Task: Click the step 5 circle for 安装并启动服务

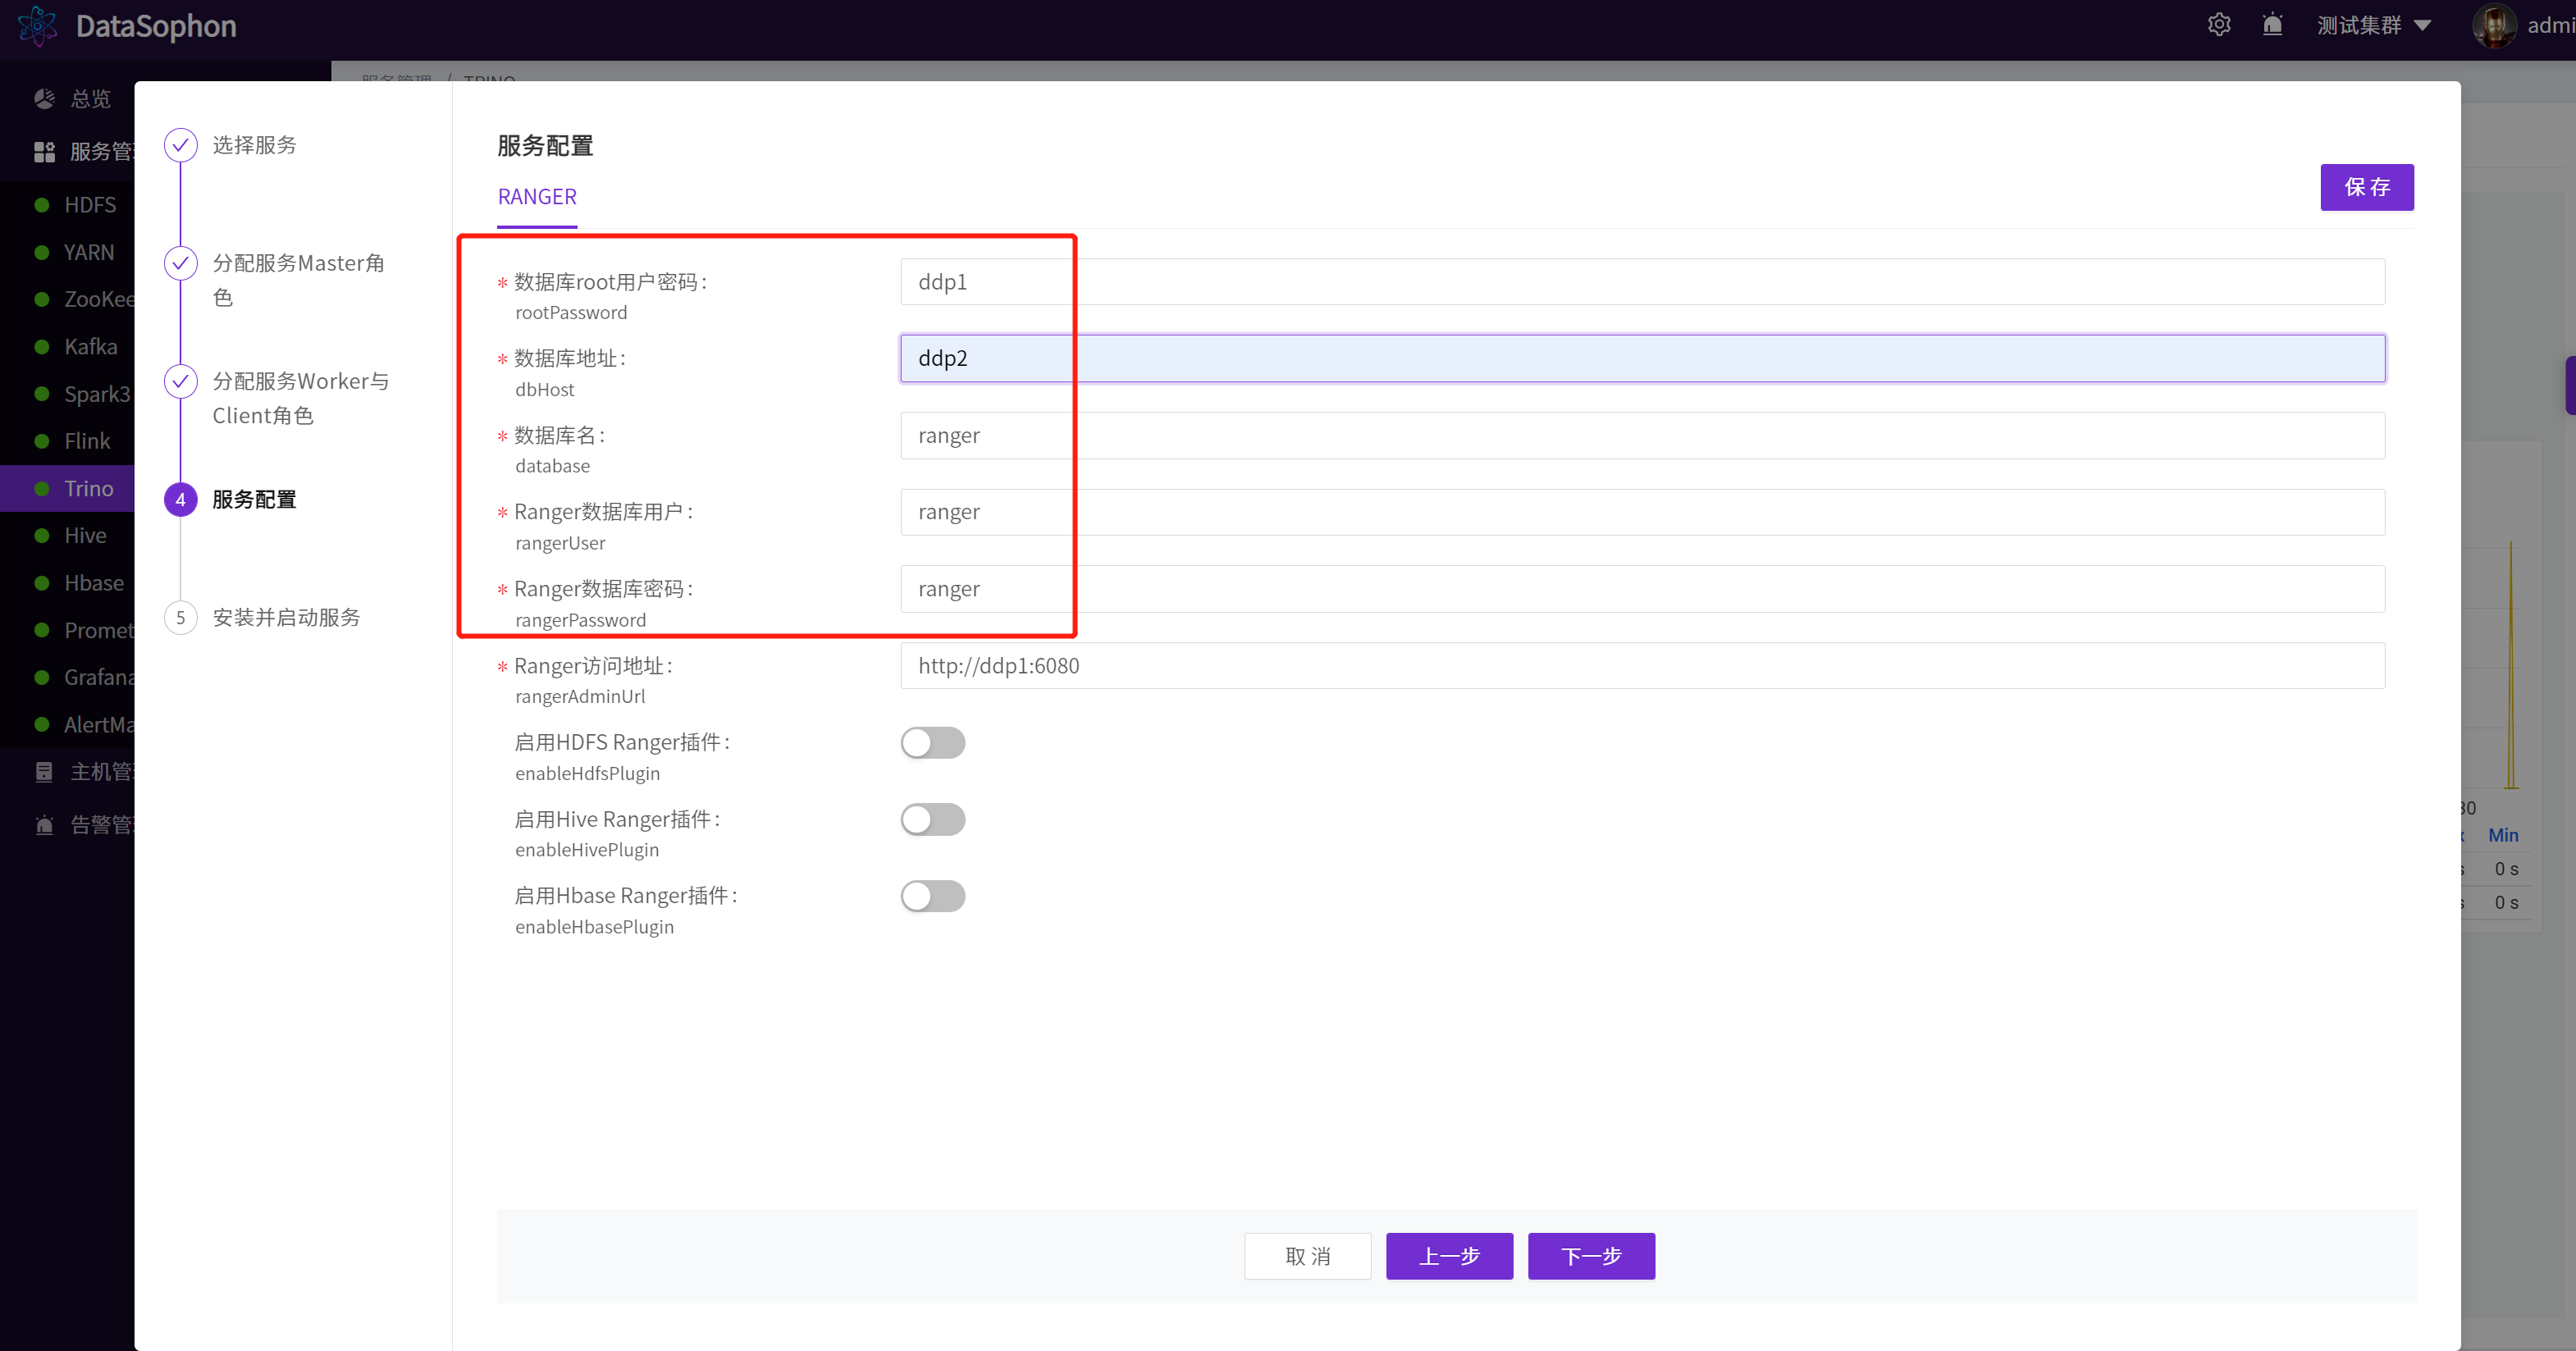Action: (x=180, y=617)
